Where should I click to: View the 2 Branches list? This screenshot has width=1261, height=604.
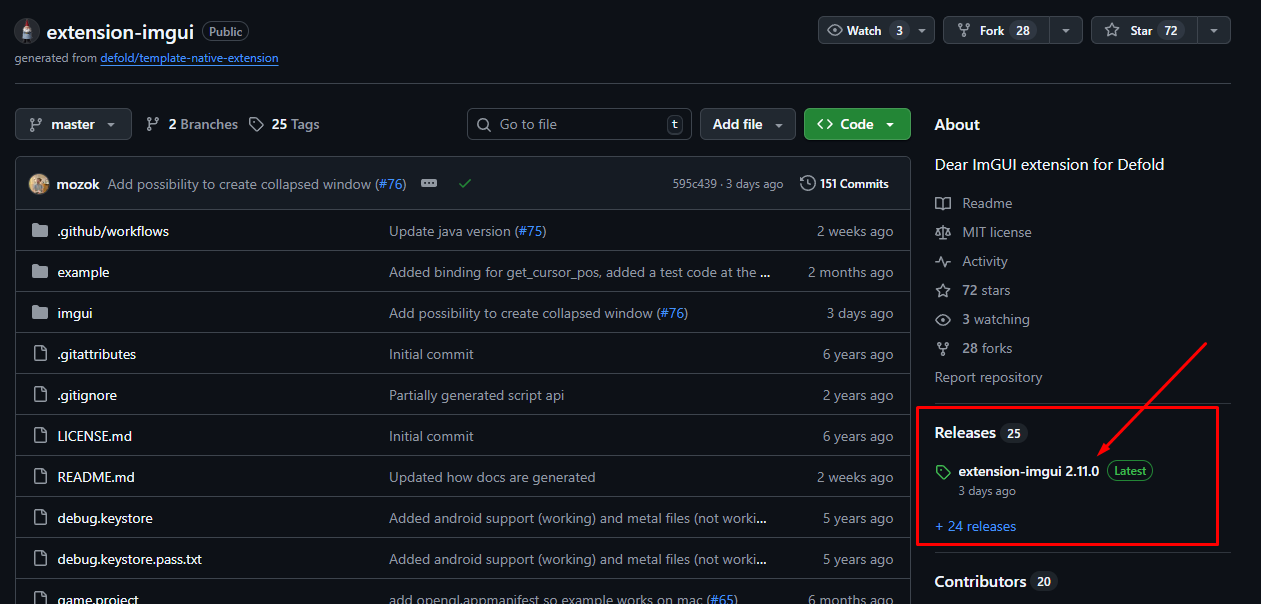pos(192,124)
